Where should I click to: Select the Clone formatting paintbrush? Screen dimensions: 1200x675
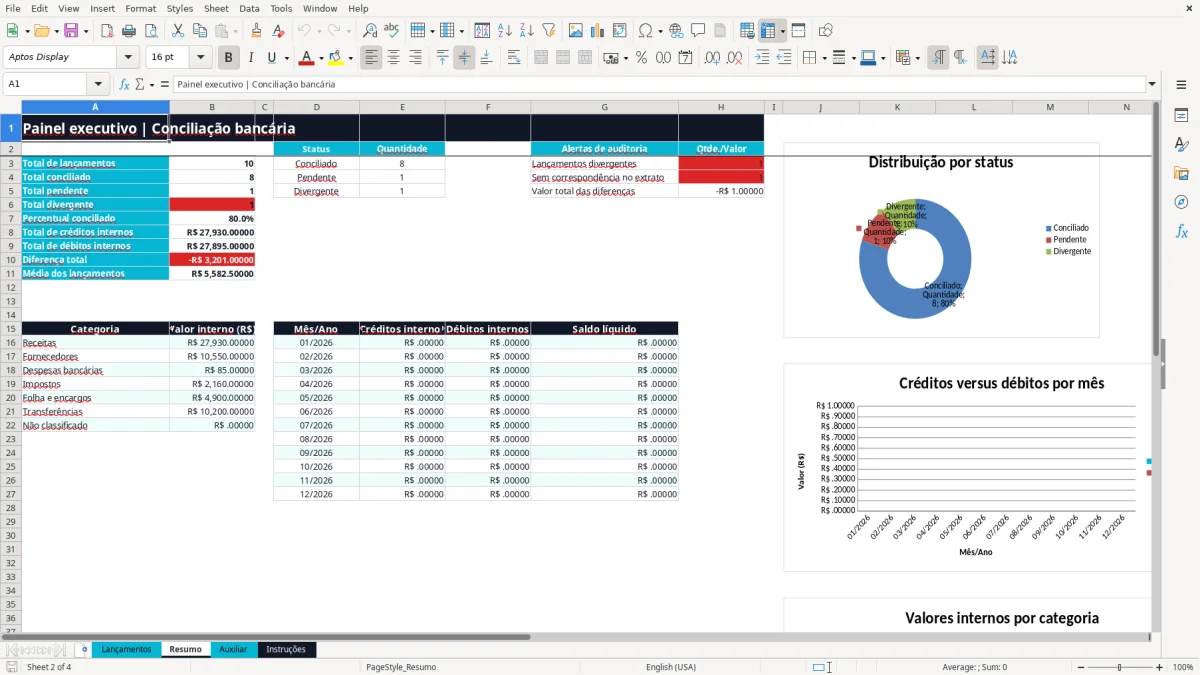(256, 31)
